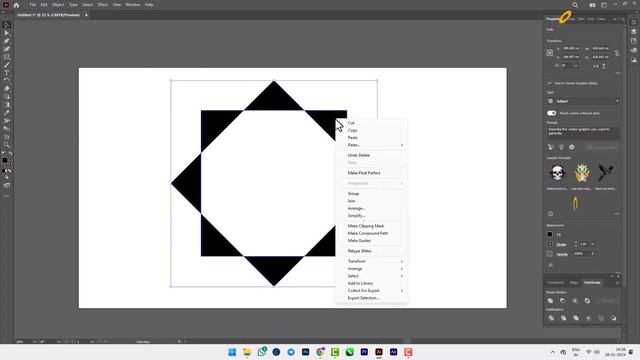Select the Pen tool
The height and width of the screenshot is (360, 640).
tap(7, 41)
